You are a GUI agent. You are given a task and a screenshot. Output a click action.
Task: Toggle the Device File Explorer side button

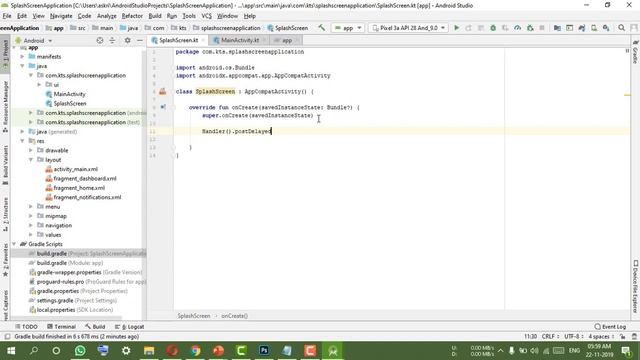point(635,287)
